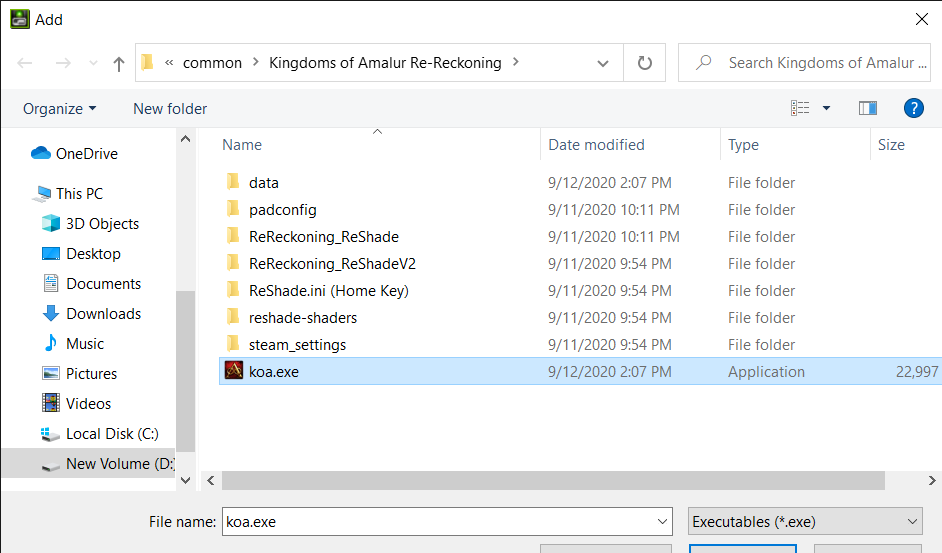Open the Organize menu
Image resolution: width=942 pixels, height=553 pixels.
pos(59,109)
